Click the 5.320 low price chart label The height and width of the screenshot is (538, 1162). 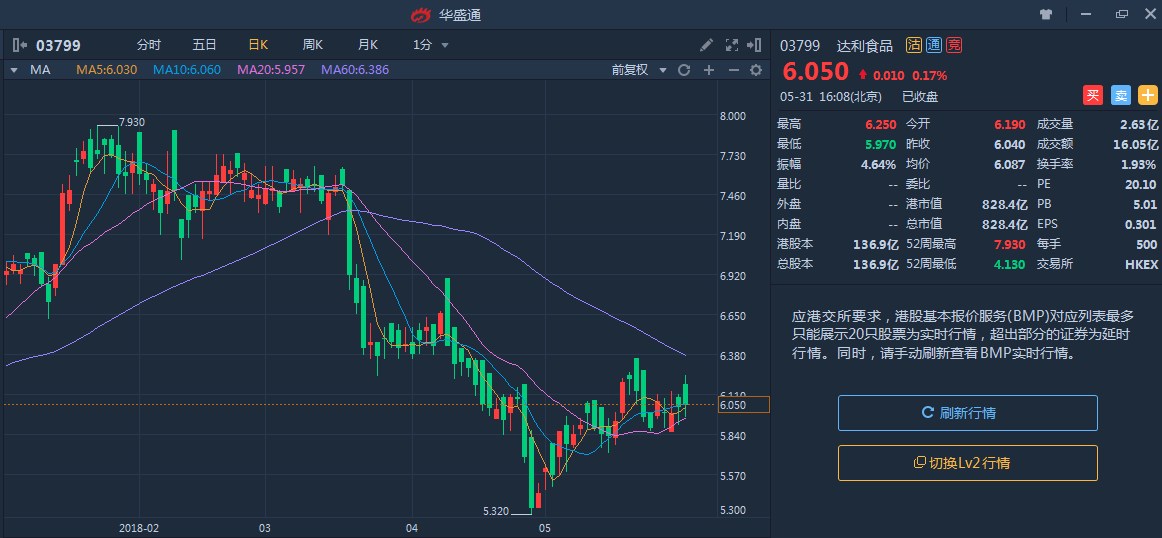(496, 511)
